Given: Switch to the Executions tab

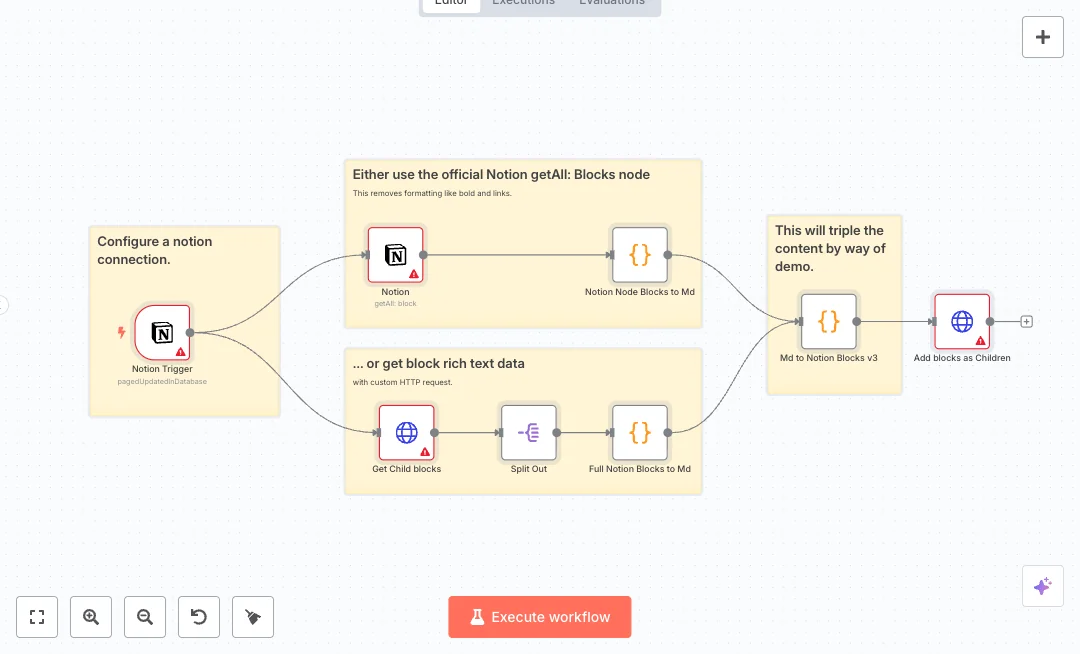Looking at the screenshot, I should pos(523,3).
